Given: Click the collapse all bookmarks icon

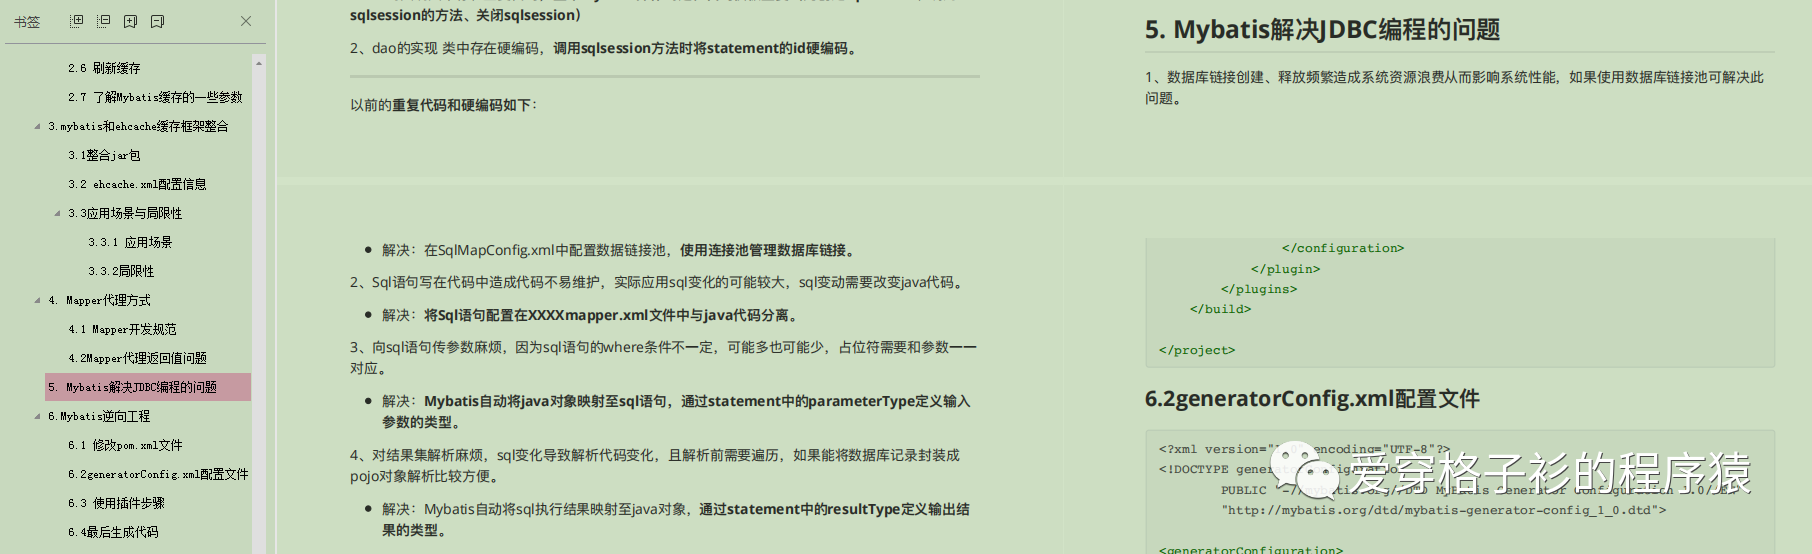Looking at the screenshot, I should (104, 21).
